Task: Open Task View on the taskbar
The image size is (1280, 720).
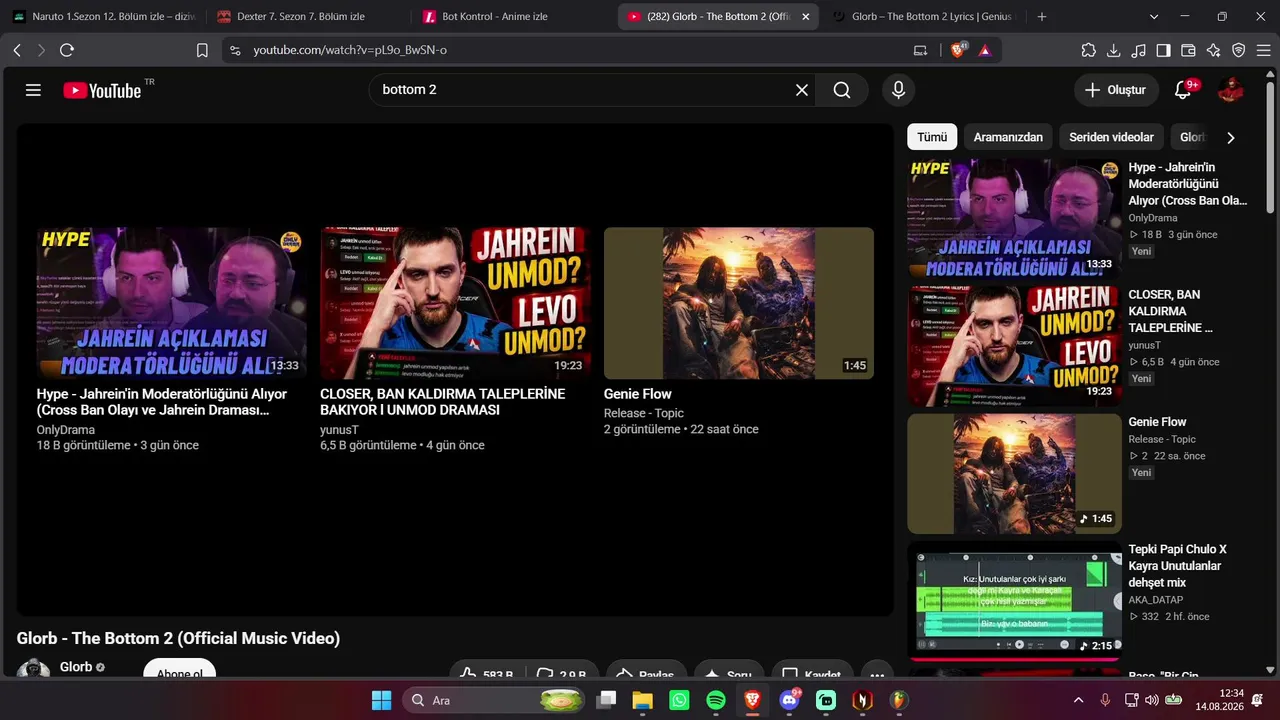Action: tap(606, 700)
